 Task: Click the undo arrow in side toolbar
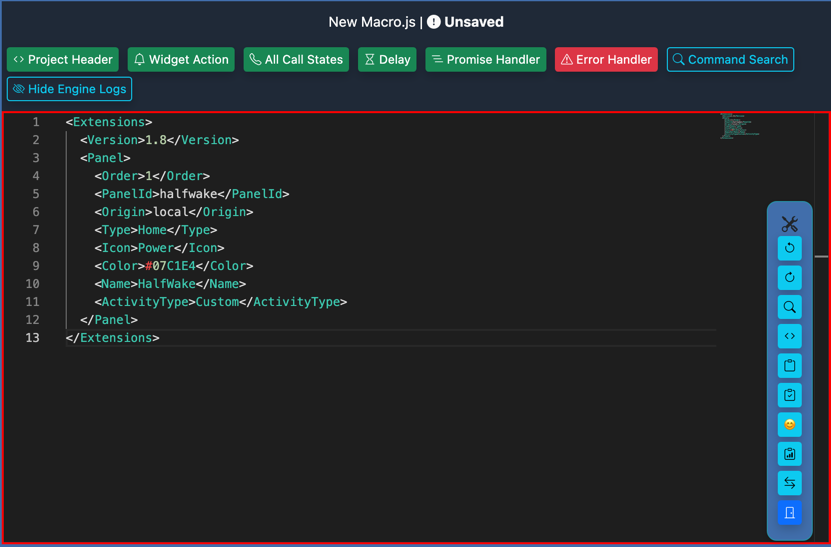(789, 248)
